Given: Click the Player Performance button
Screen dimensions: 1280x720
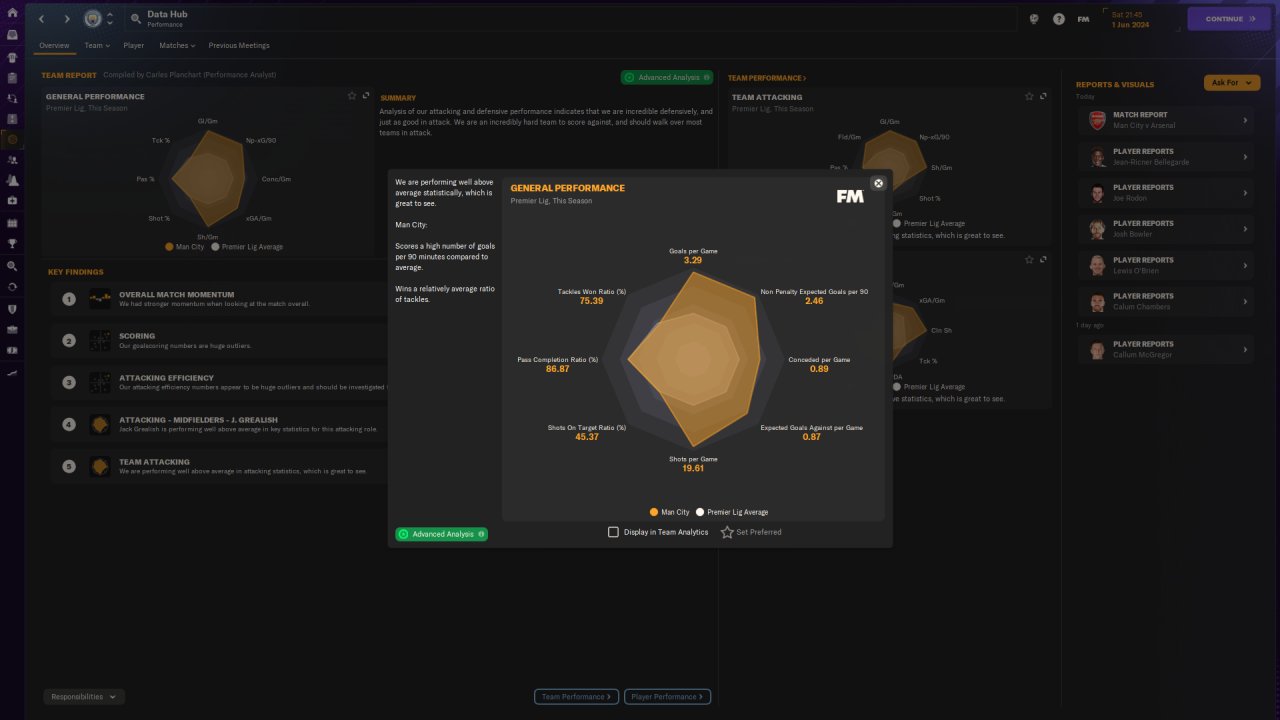Looking at the screenshot, I should point(667,697).
